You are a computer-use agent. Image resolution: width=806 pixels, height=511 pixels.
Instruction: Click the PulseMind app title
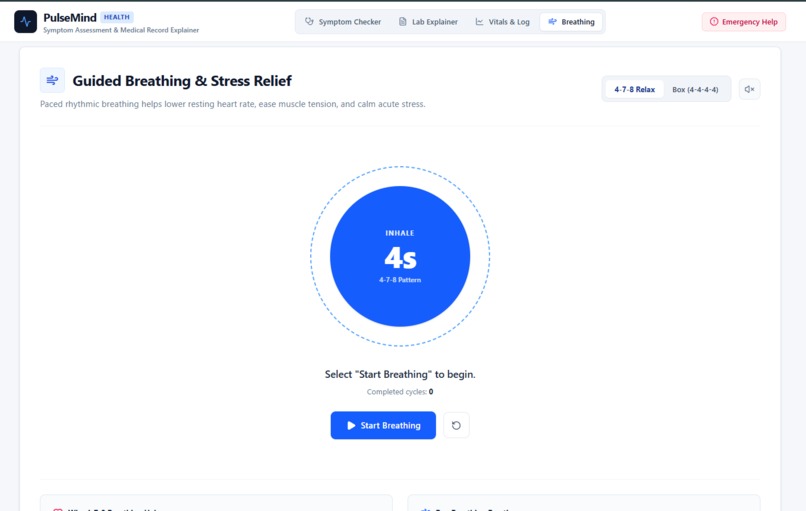point(70,17)
